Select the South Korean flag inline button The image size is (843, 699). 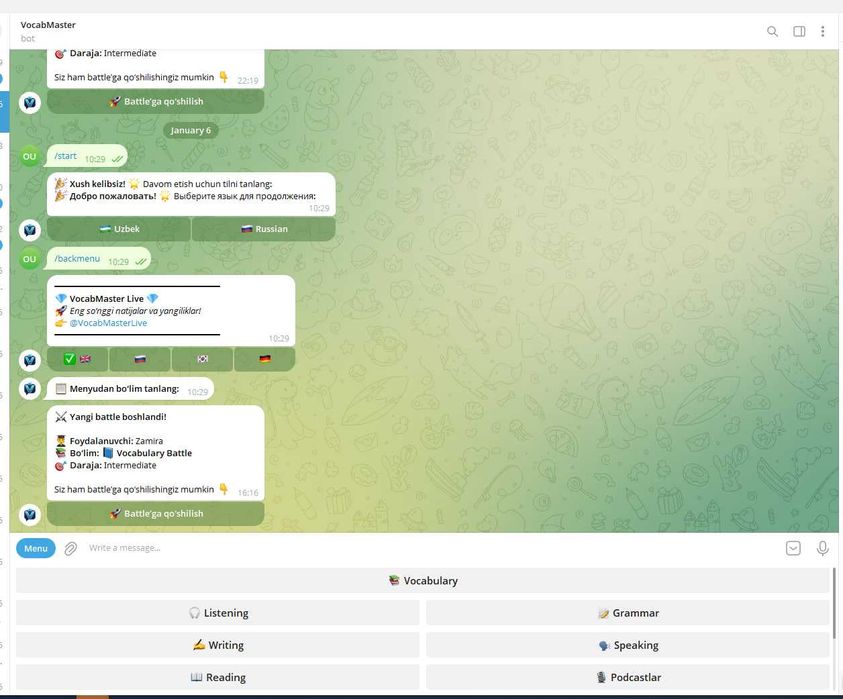pyautogui.click(x=202, y=359)
